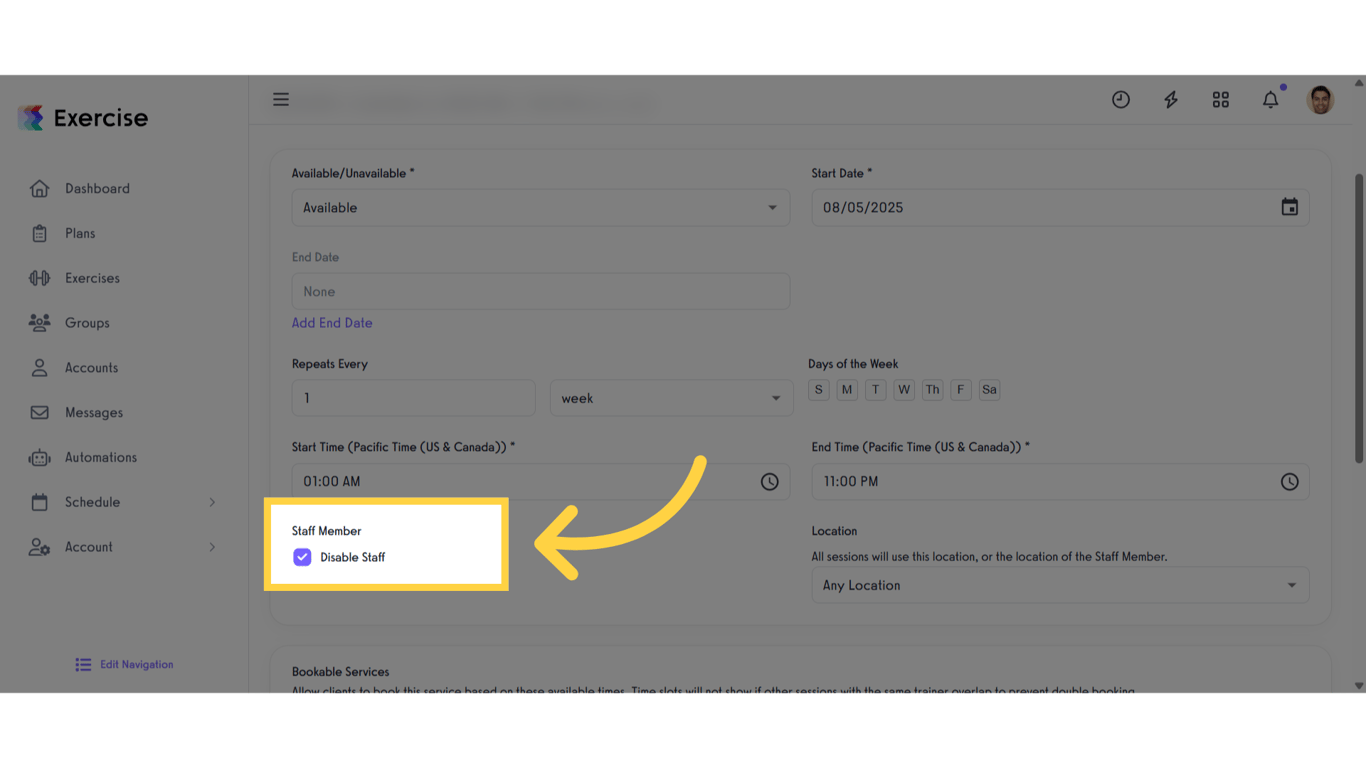Enable Saturday in Days of the Week
This screenshot has height=768, width=1366.
coord(989,389)
